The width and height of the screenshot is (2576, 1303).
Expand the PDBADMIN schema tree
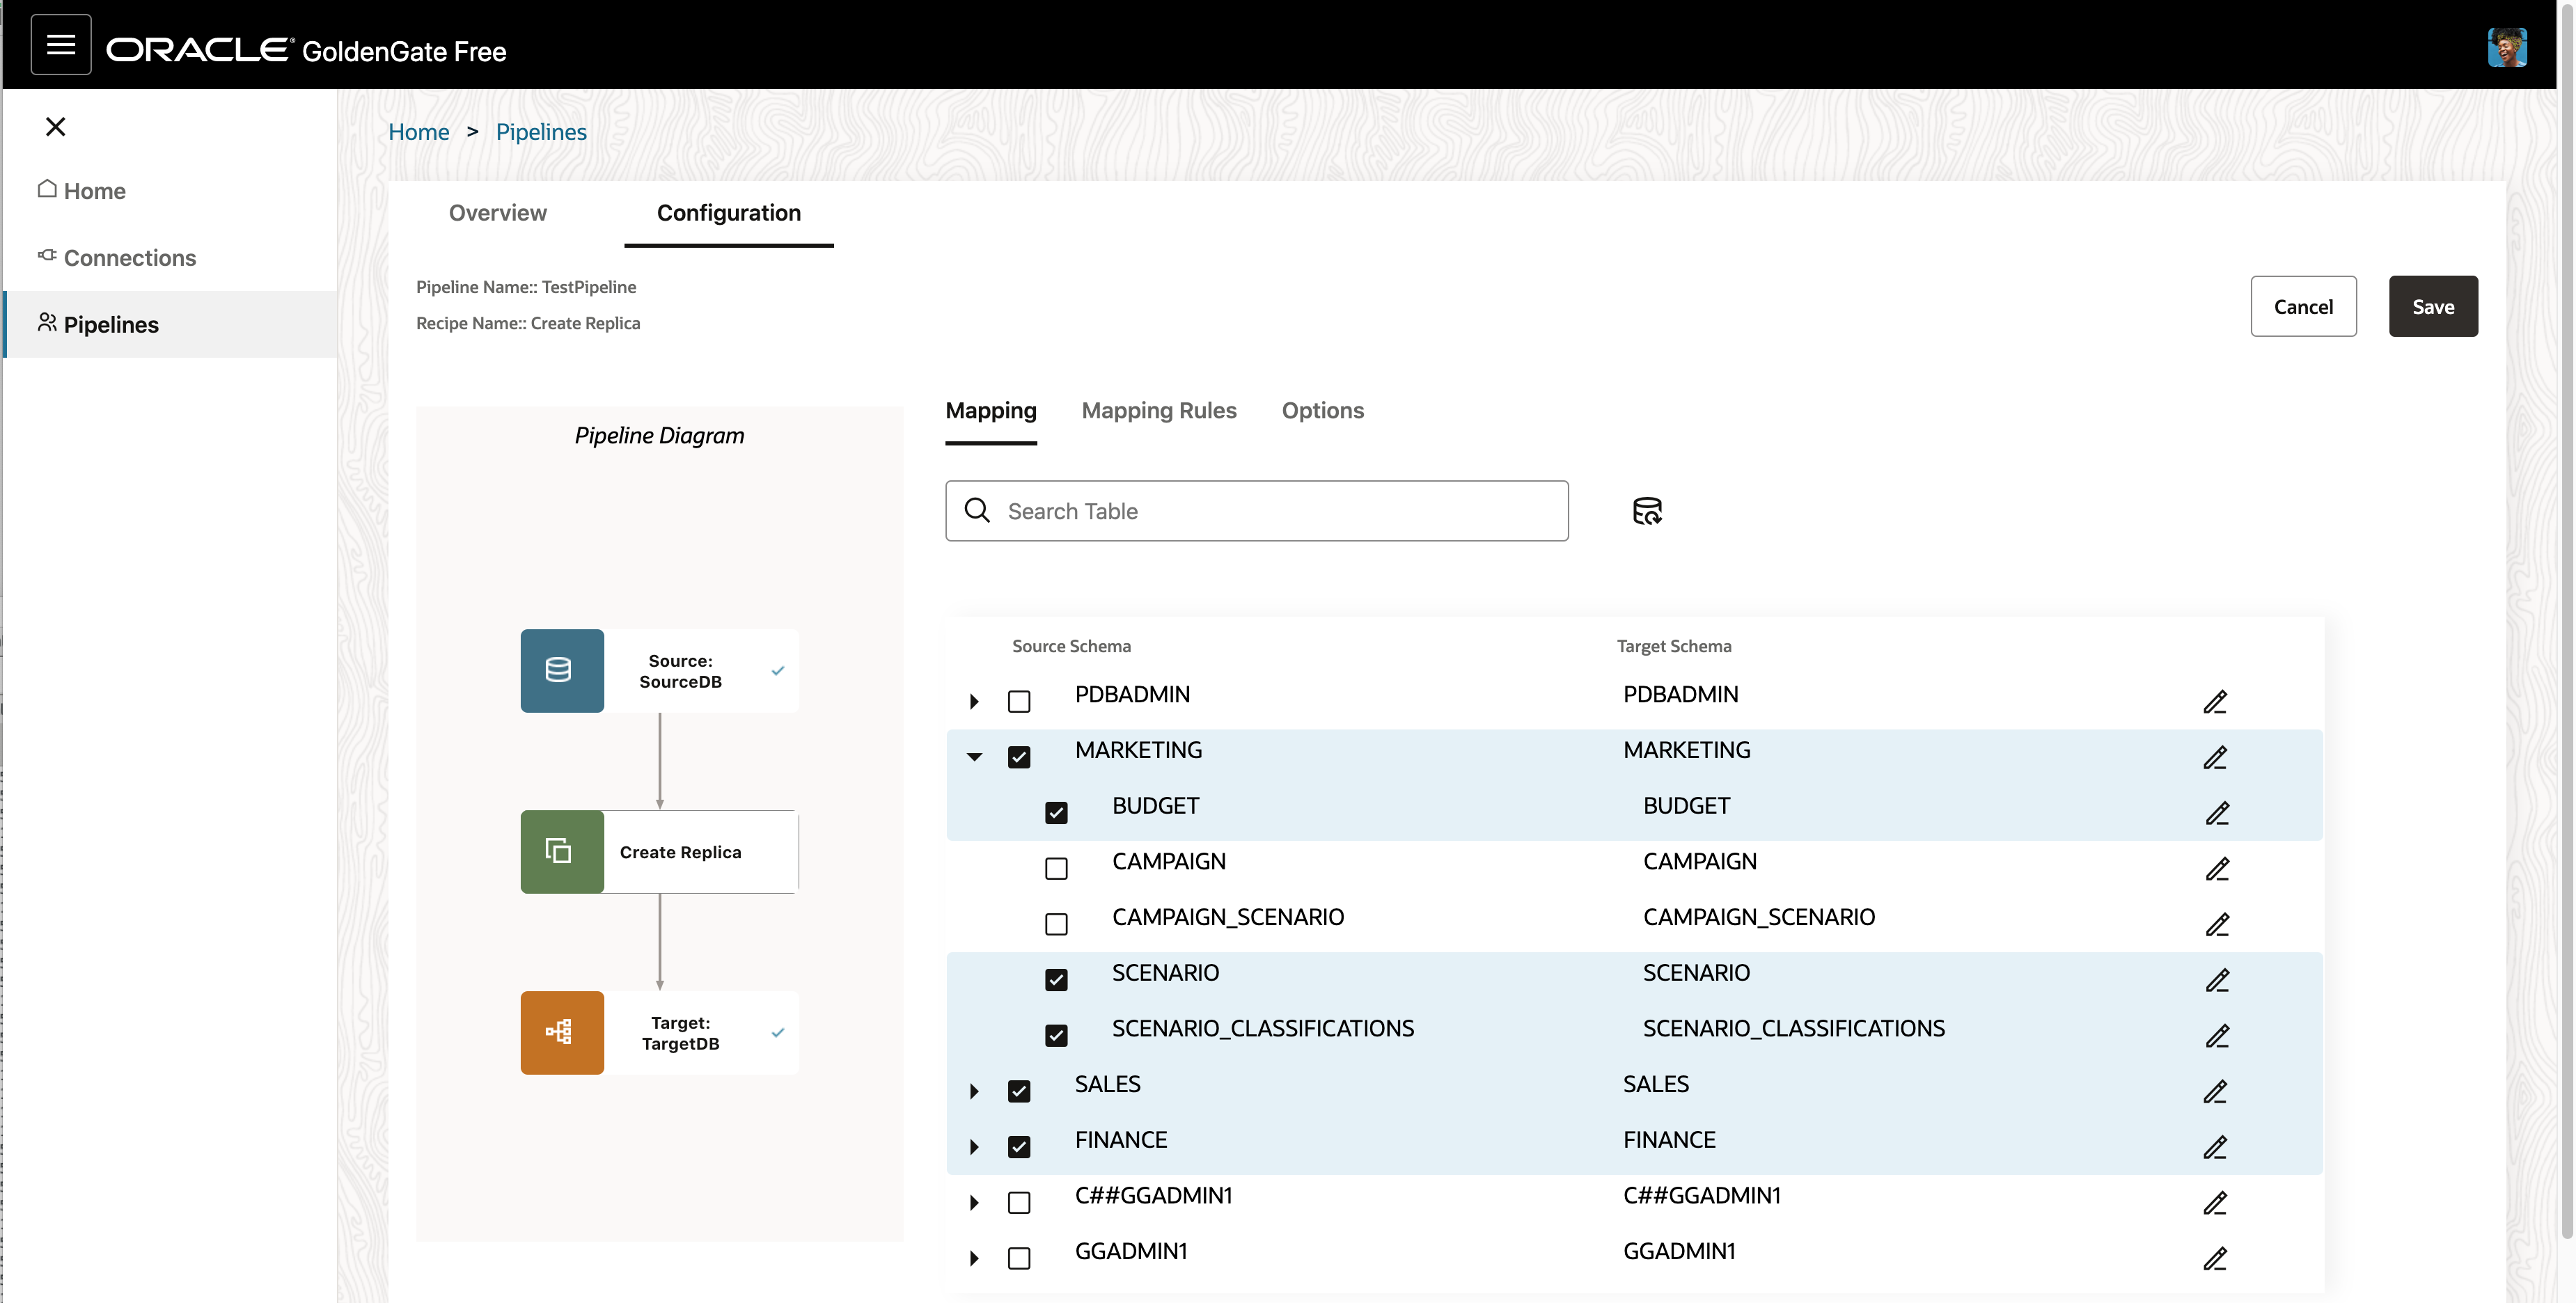point(974,701)
